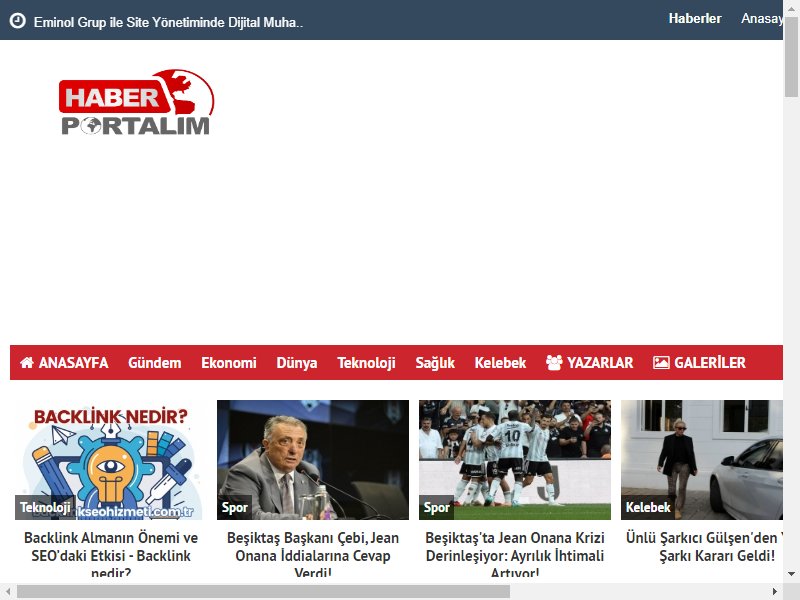The width and height of the screenshot is (800, 600).
Task: Open the Sağlık category
Action: 435,363
